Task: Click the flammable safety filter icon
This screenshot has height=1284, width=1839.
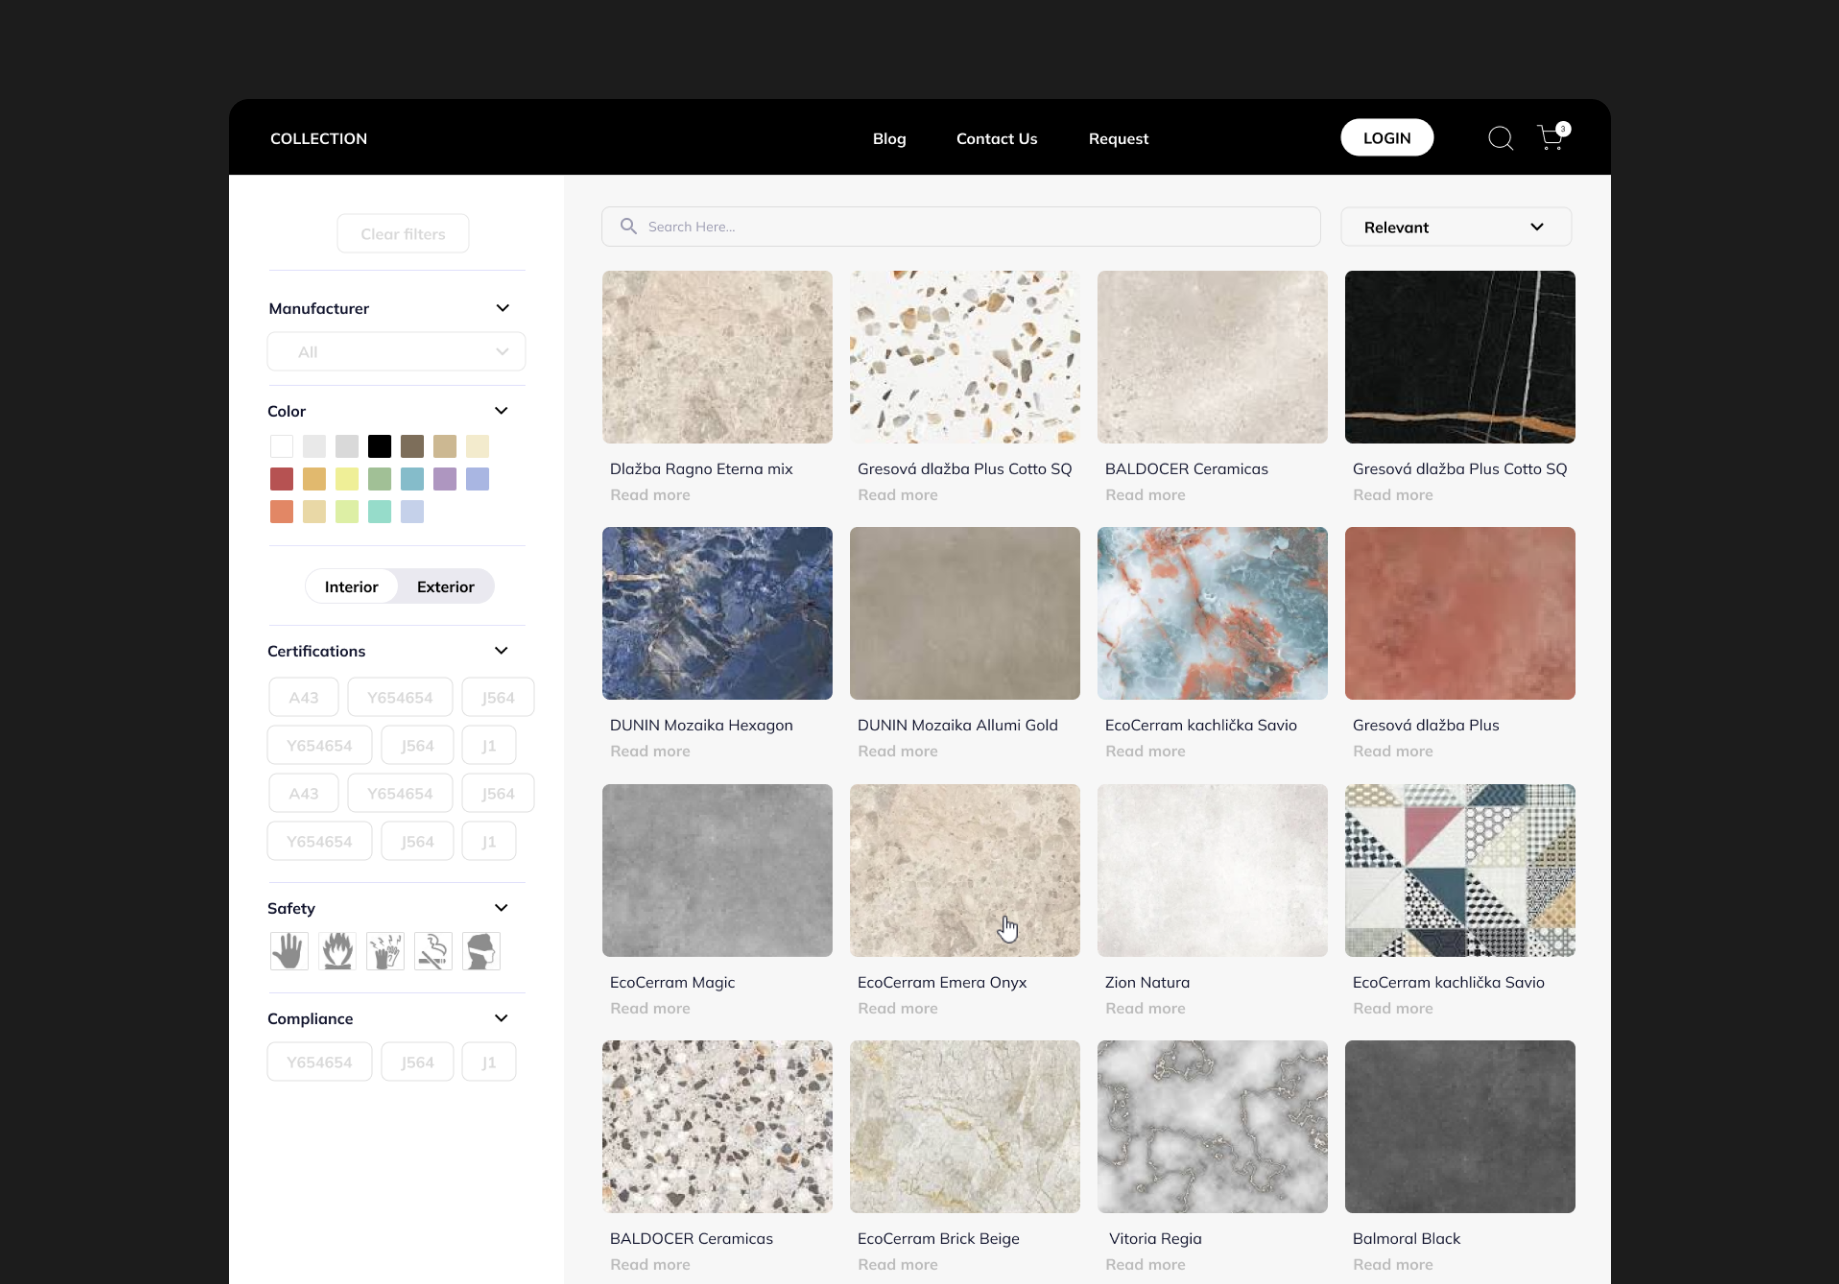Action: tap(337, 950)
